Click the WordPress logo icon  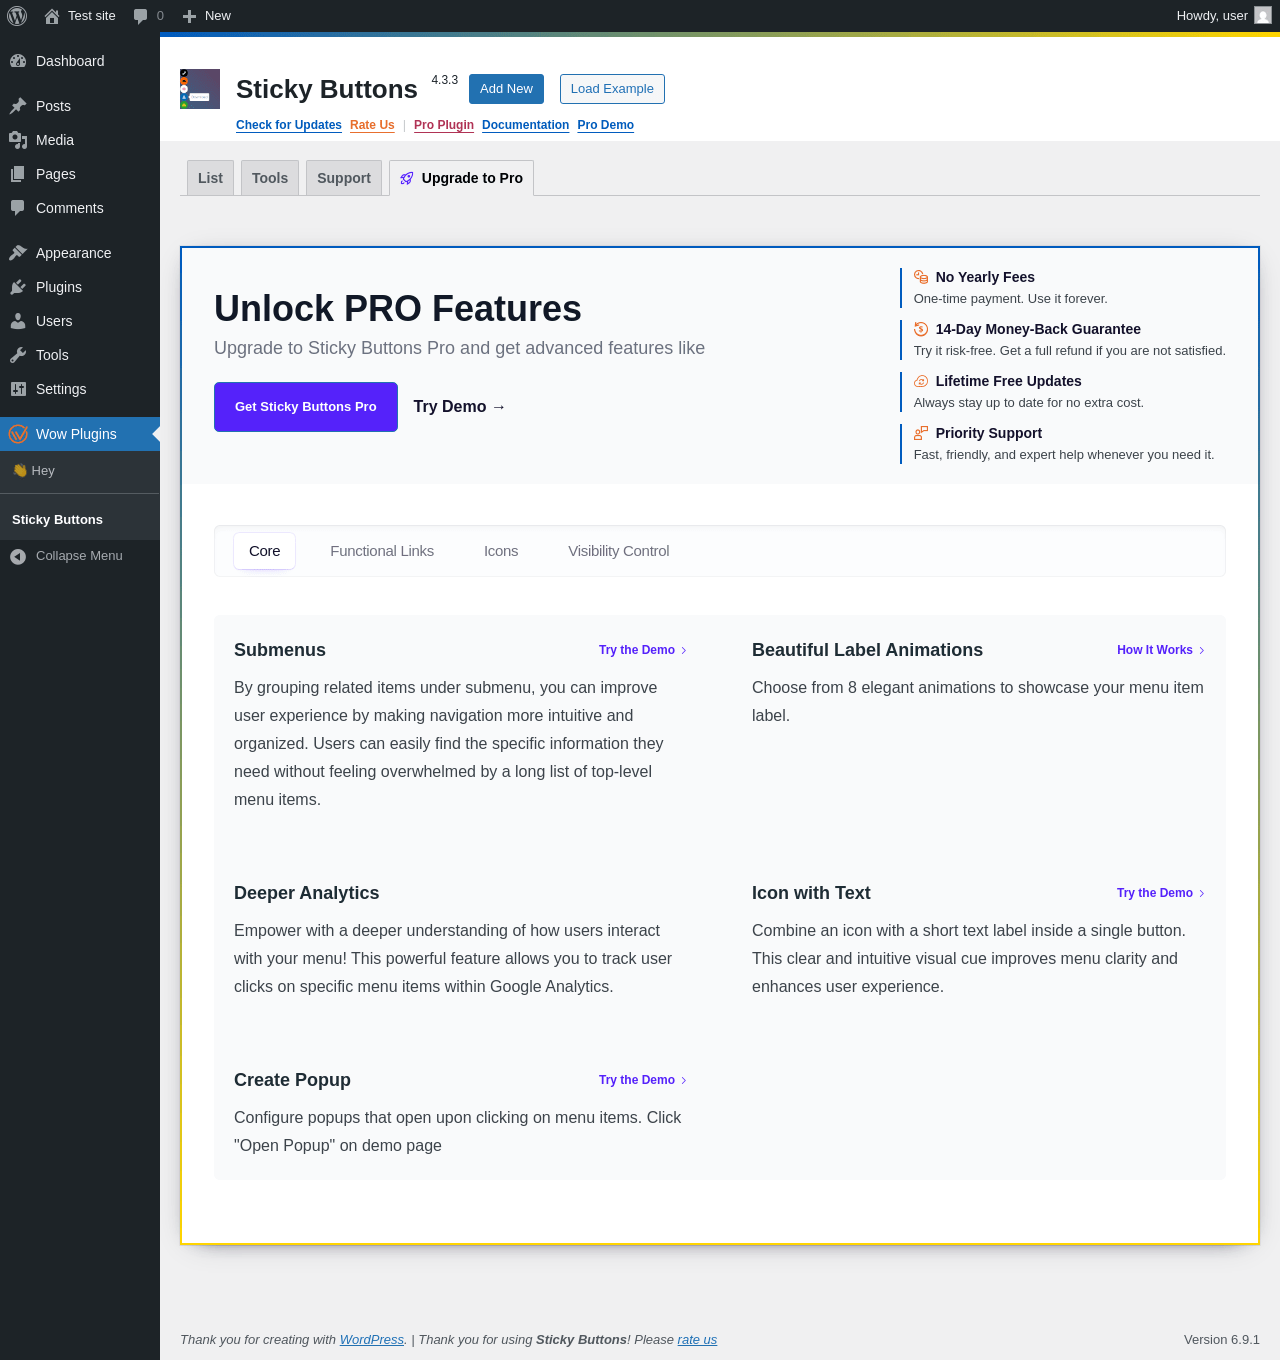click(17, 16)
